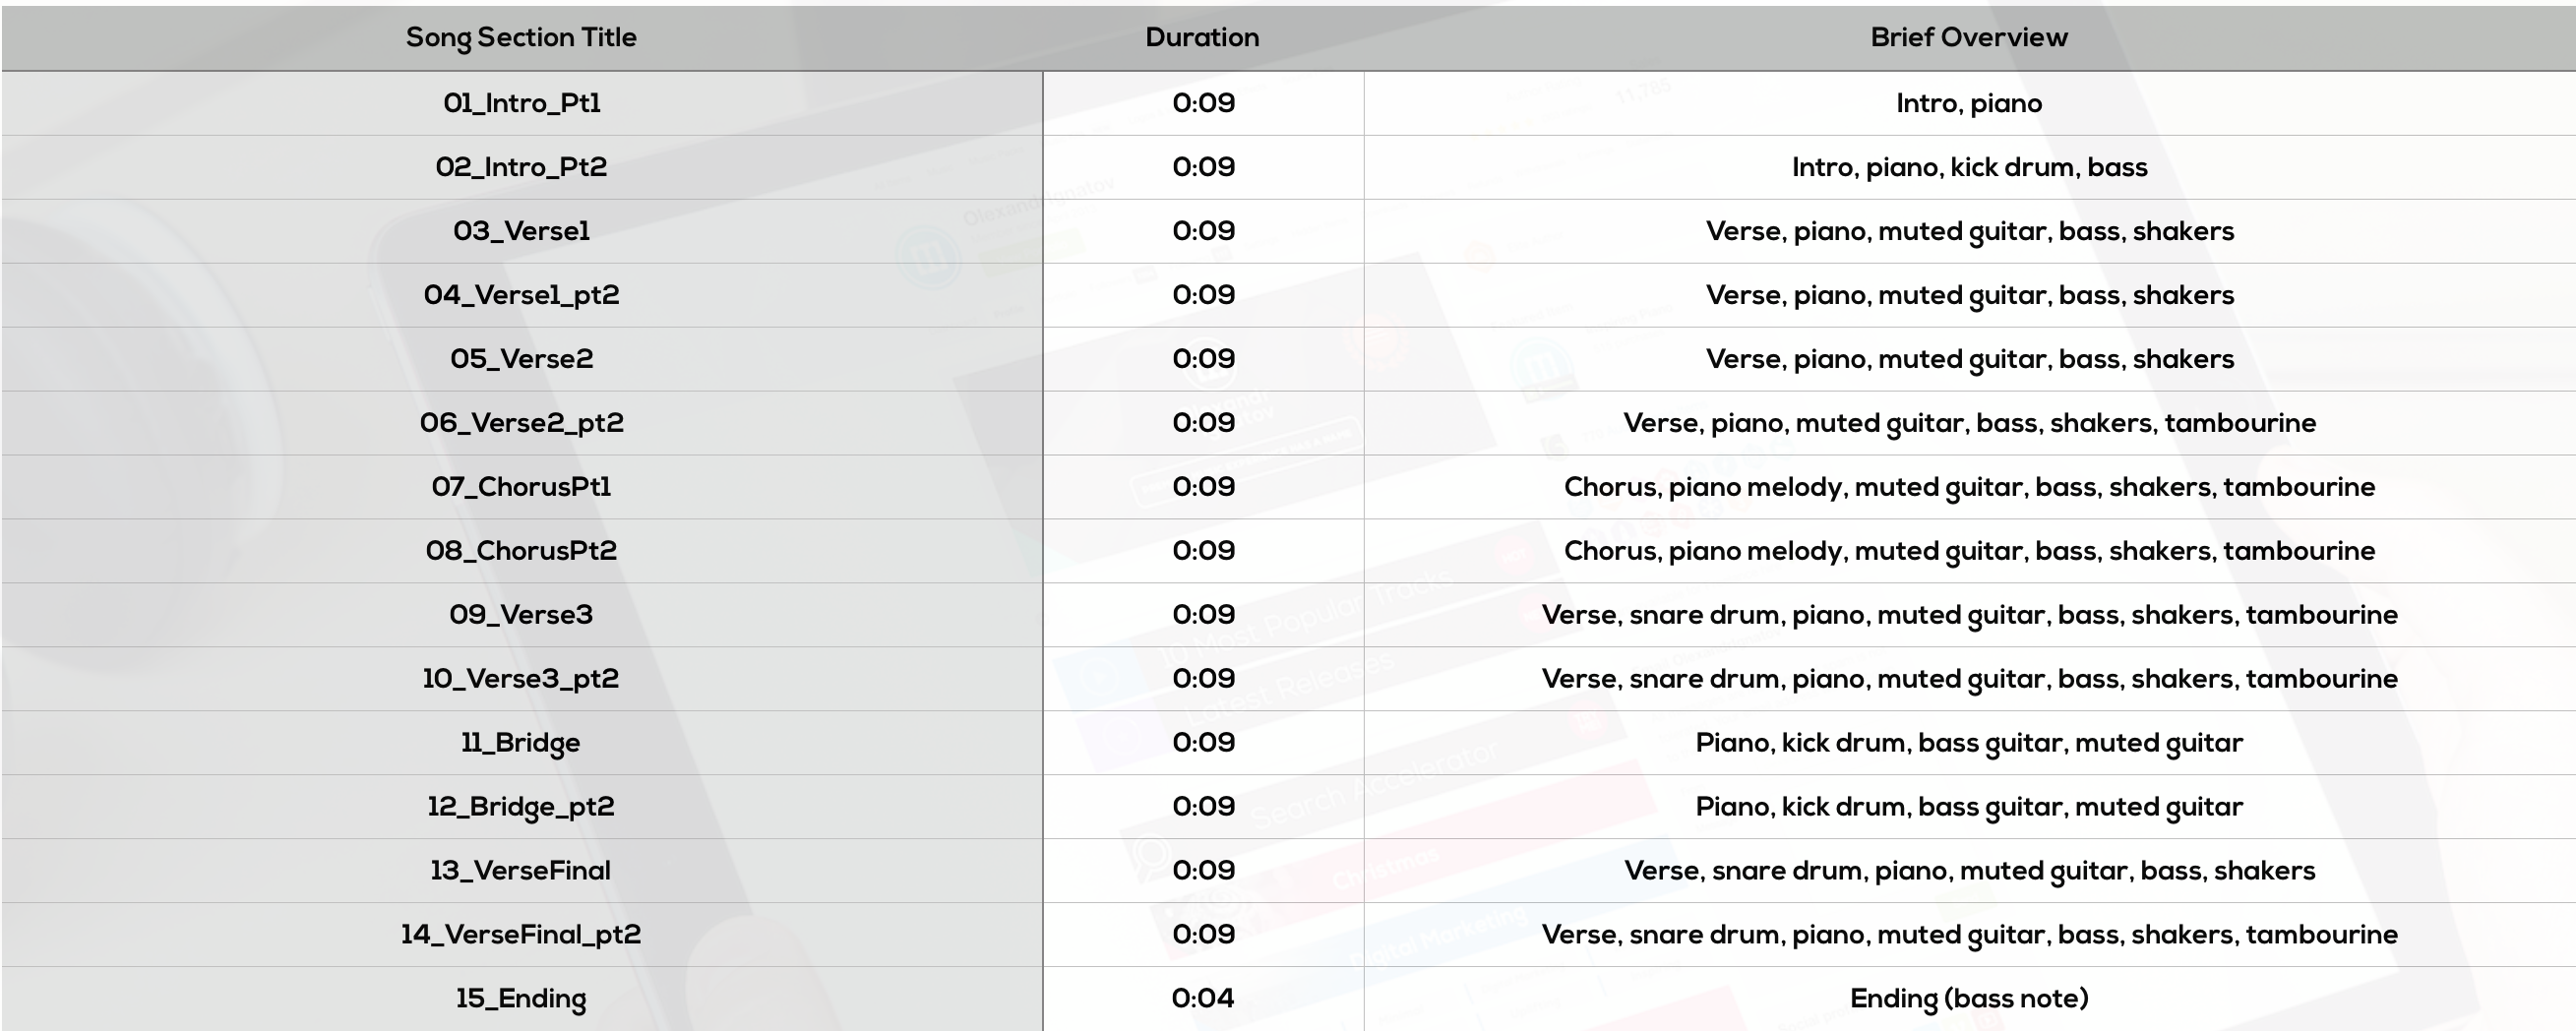This screenshot has width=2576, height=1031.
Task: Click the "0:04" duration for 15_Ending
Action: pyautogui.click(x=1203, y=999)
